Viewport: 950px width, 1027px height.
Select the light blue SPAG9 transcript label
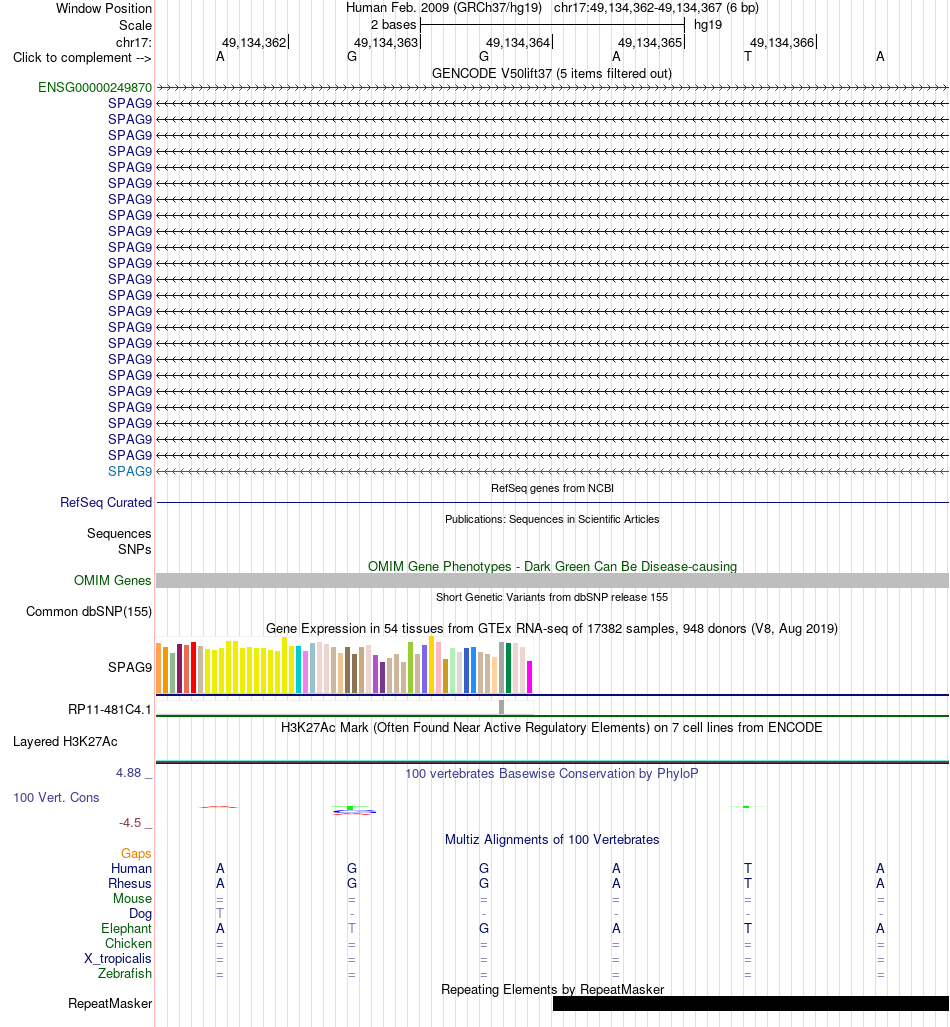[130, 472]
